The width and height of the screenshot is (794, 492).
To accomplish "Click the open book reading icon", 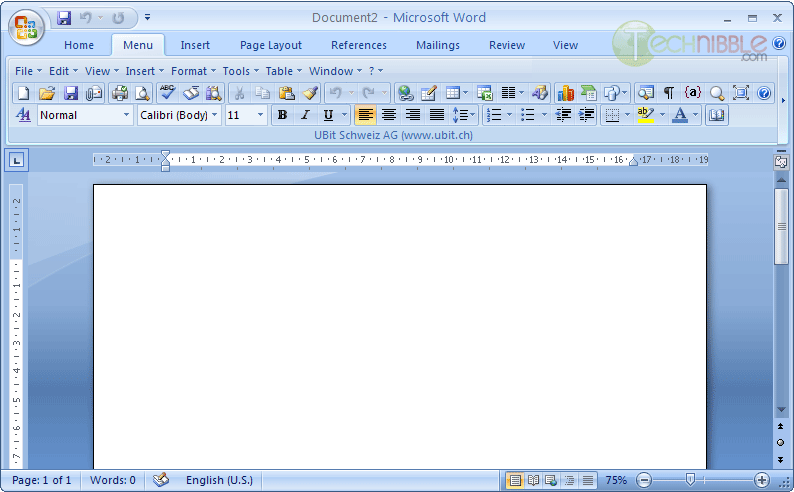I will pyautogui.click(x=716, y=115).
